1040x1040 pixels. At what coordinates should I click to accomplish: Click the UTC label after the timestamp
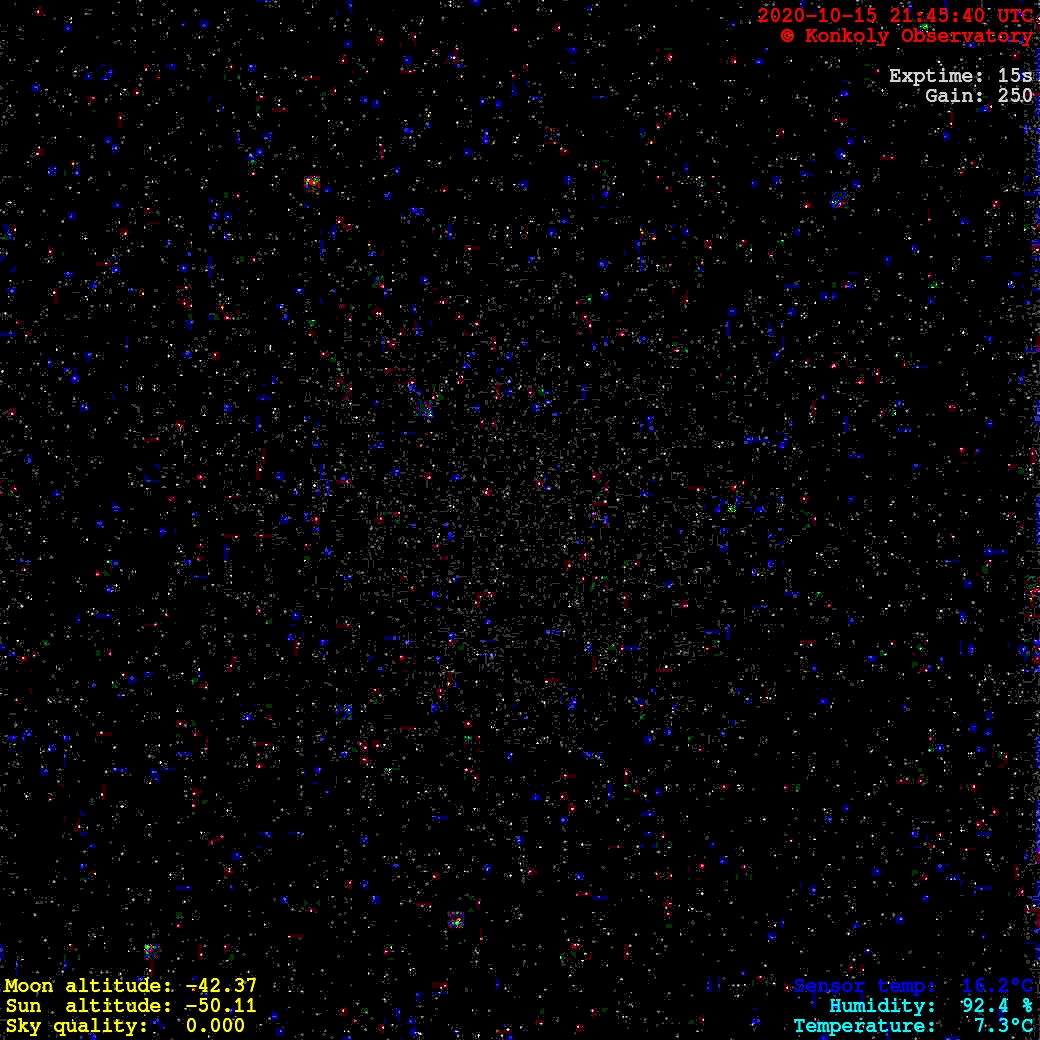[x=1014, y=16]
